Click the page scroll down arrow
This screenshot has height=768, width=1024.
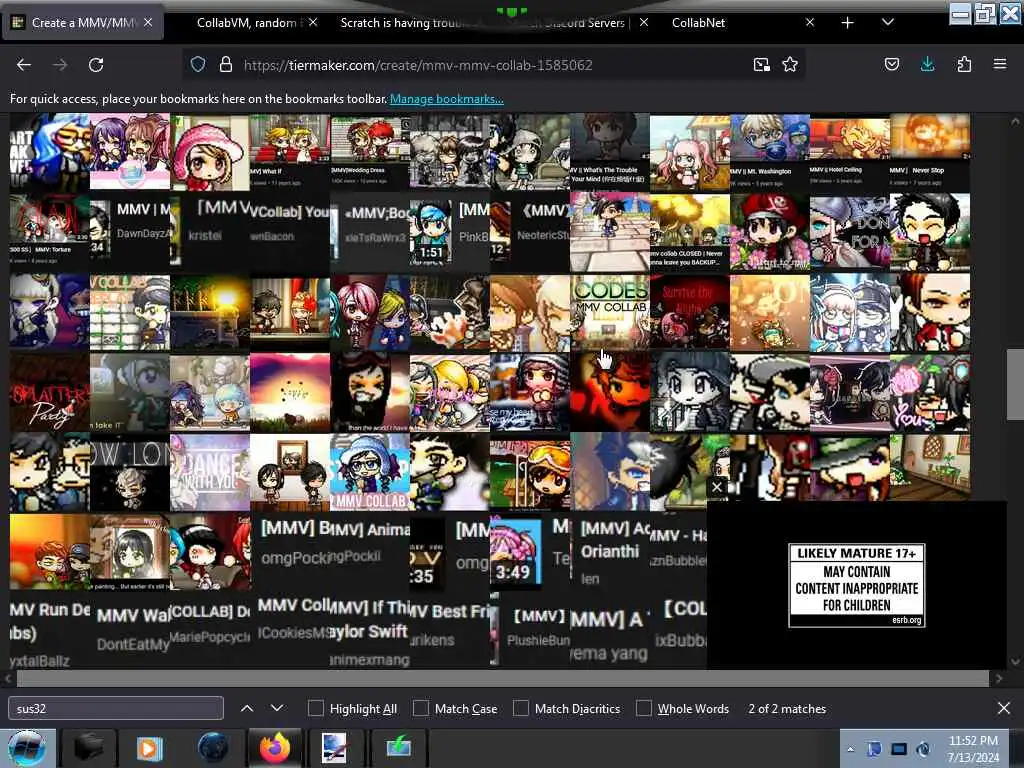1014,662
